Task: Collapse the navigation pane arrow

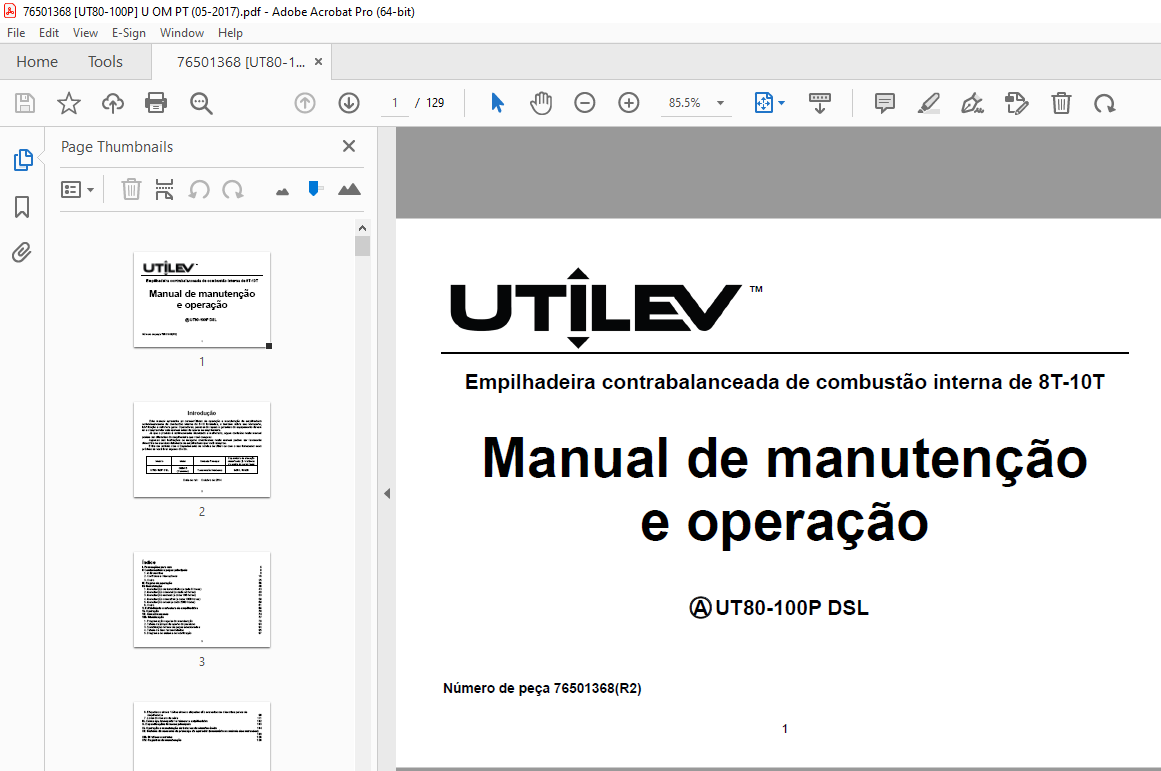Action: (387, 493)
